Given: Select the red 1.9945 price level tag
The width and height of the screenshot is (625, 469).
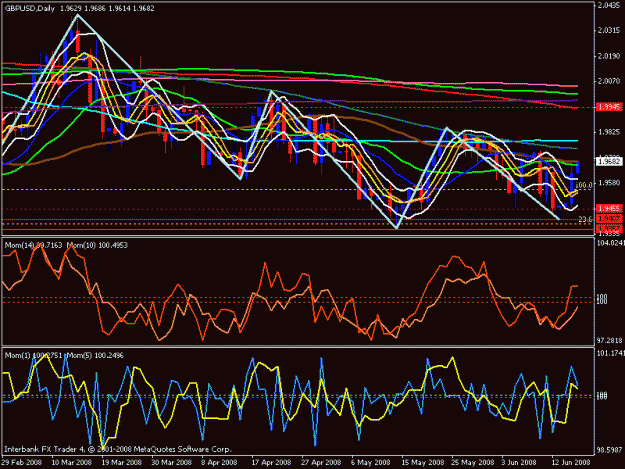Looking at the screenshot, I should click(x=609, y=107).
